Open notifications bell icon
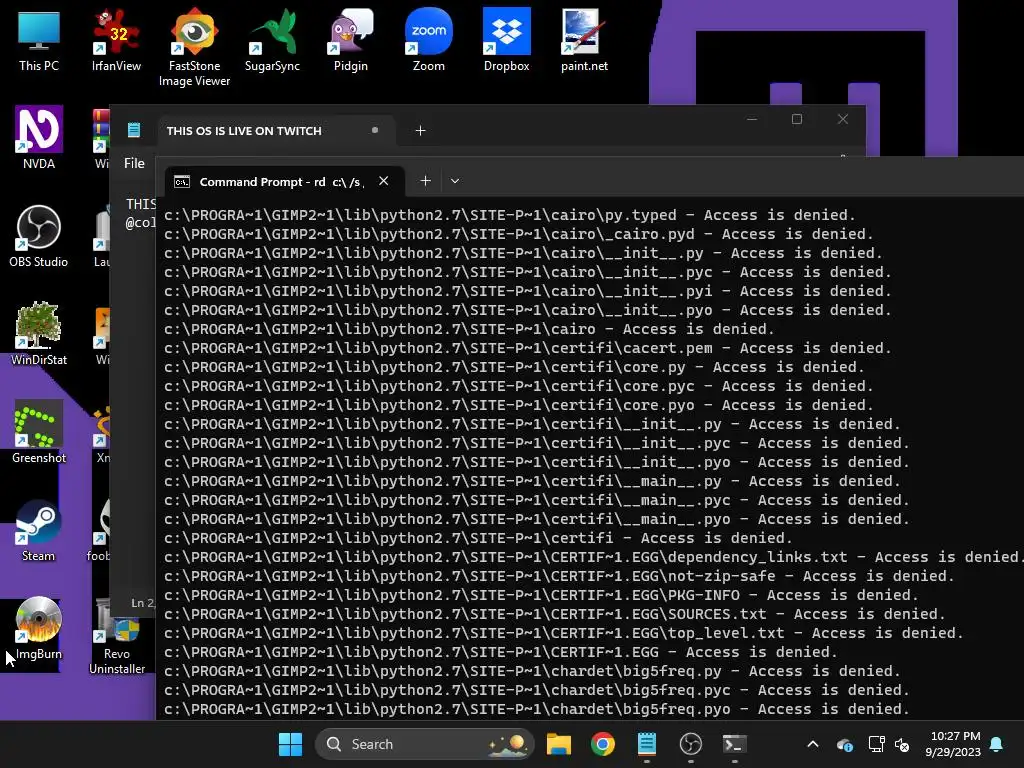Viewport: 1024px width, 768px height. point(997,744)
